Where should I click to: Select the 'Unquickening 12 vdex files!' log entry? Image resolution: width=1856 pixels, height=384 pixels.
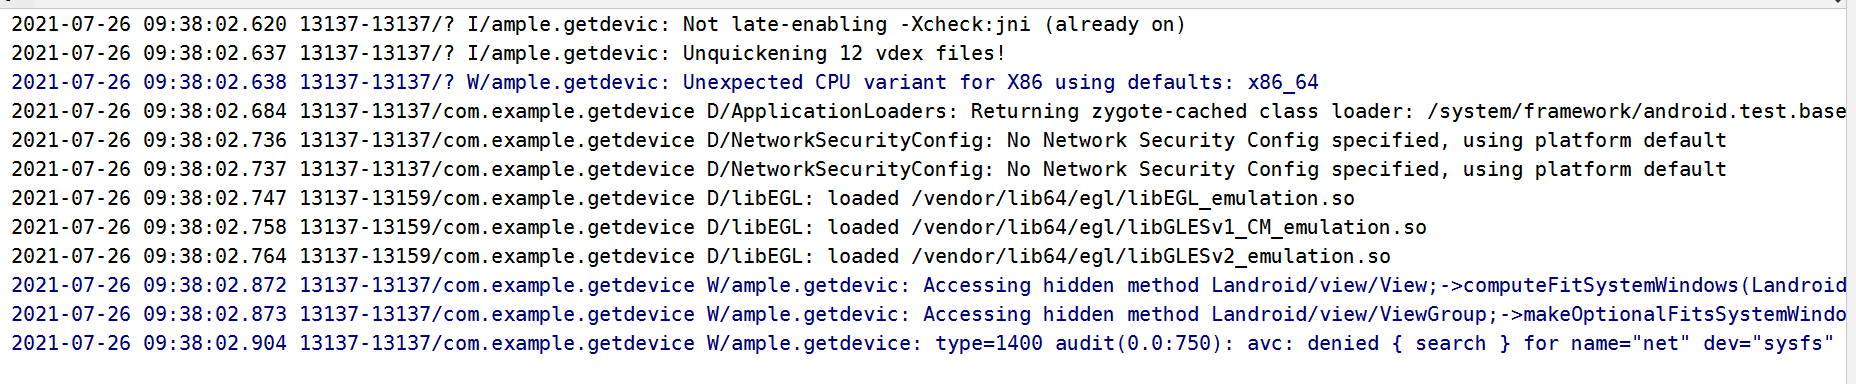pos(508,53)
